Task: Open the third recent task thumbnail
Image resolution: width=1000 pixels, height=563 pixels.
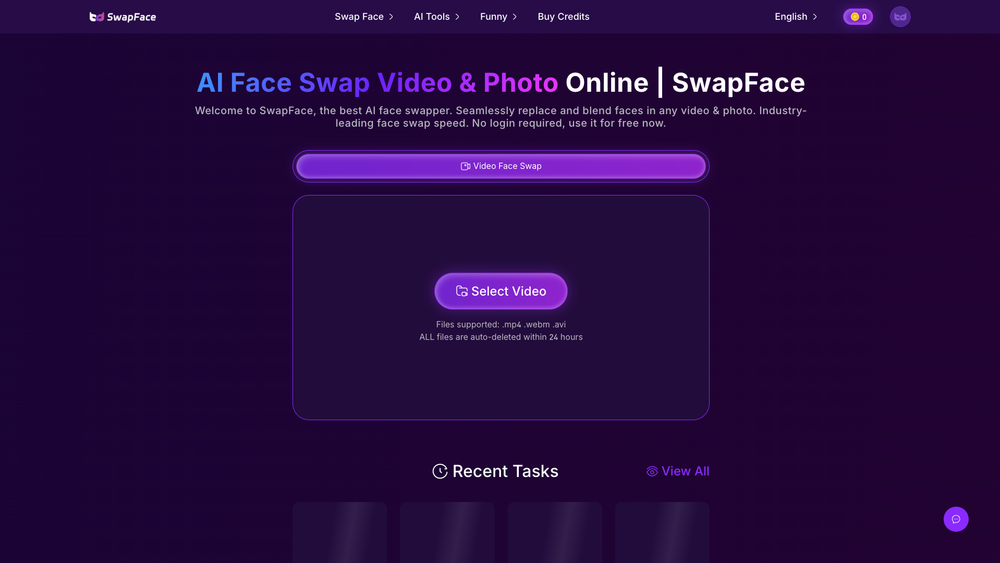Action: coord(555,532)
